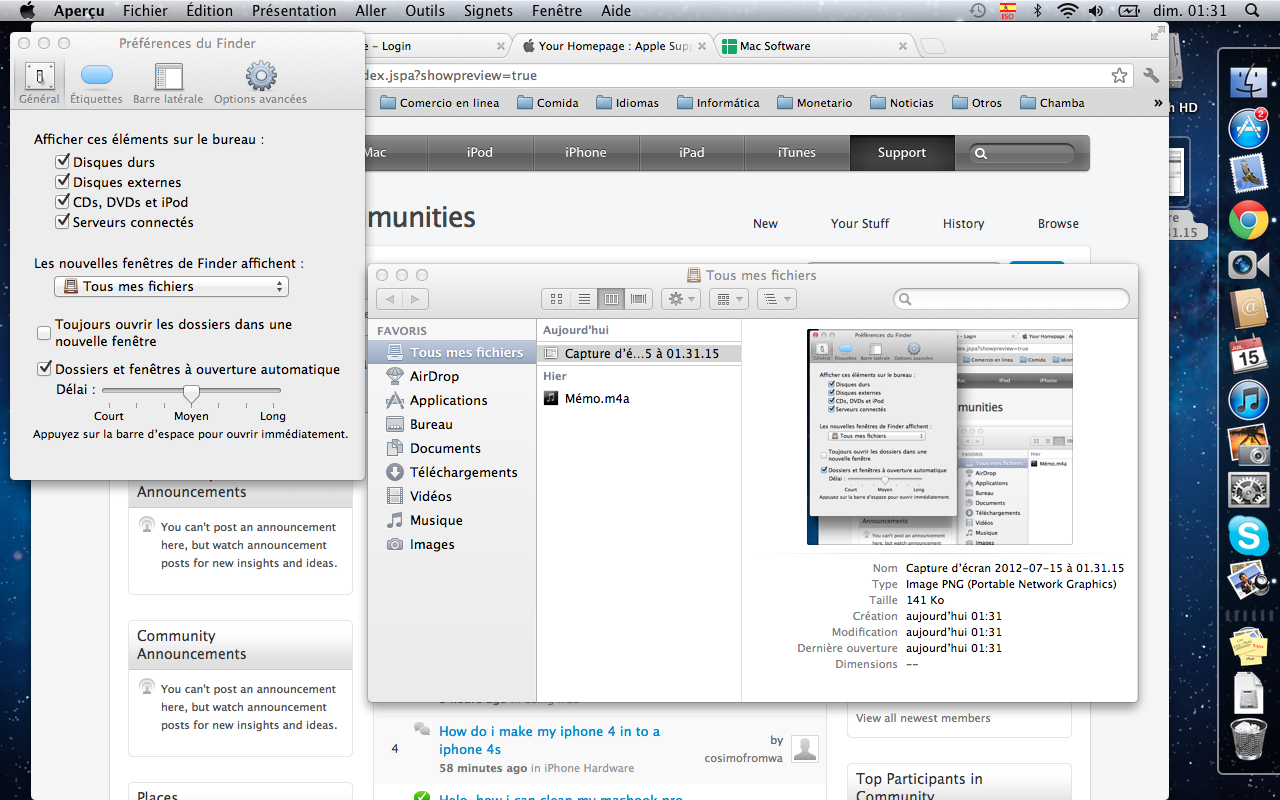Click the Wi-Fi status icon
This screenshot has height=800, width=1280.
[1067, 11]
